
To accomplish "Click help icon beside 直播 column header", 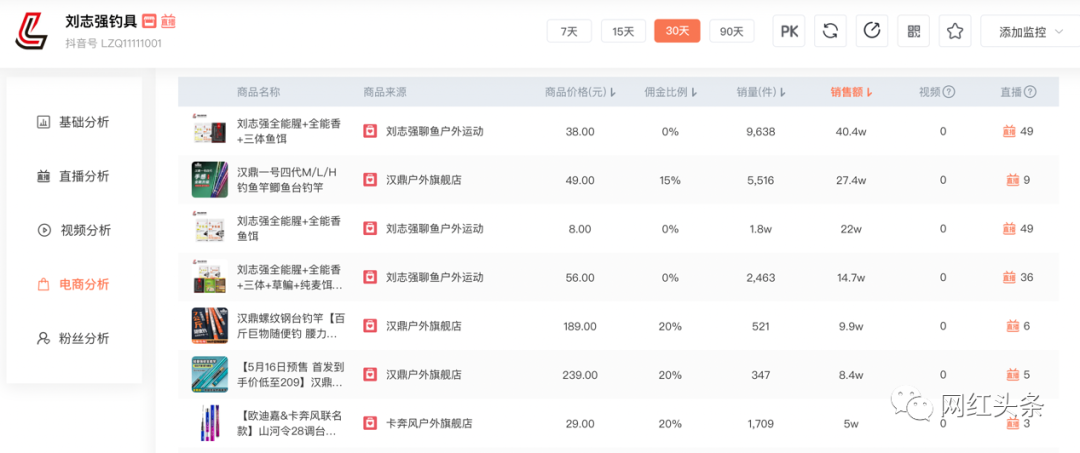I will pyautogui.click(x=1030, y=92).
